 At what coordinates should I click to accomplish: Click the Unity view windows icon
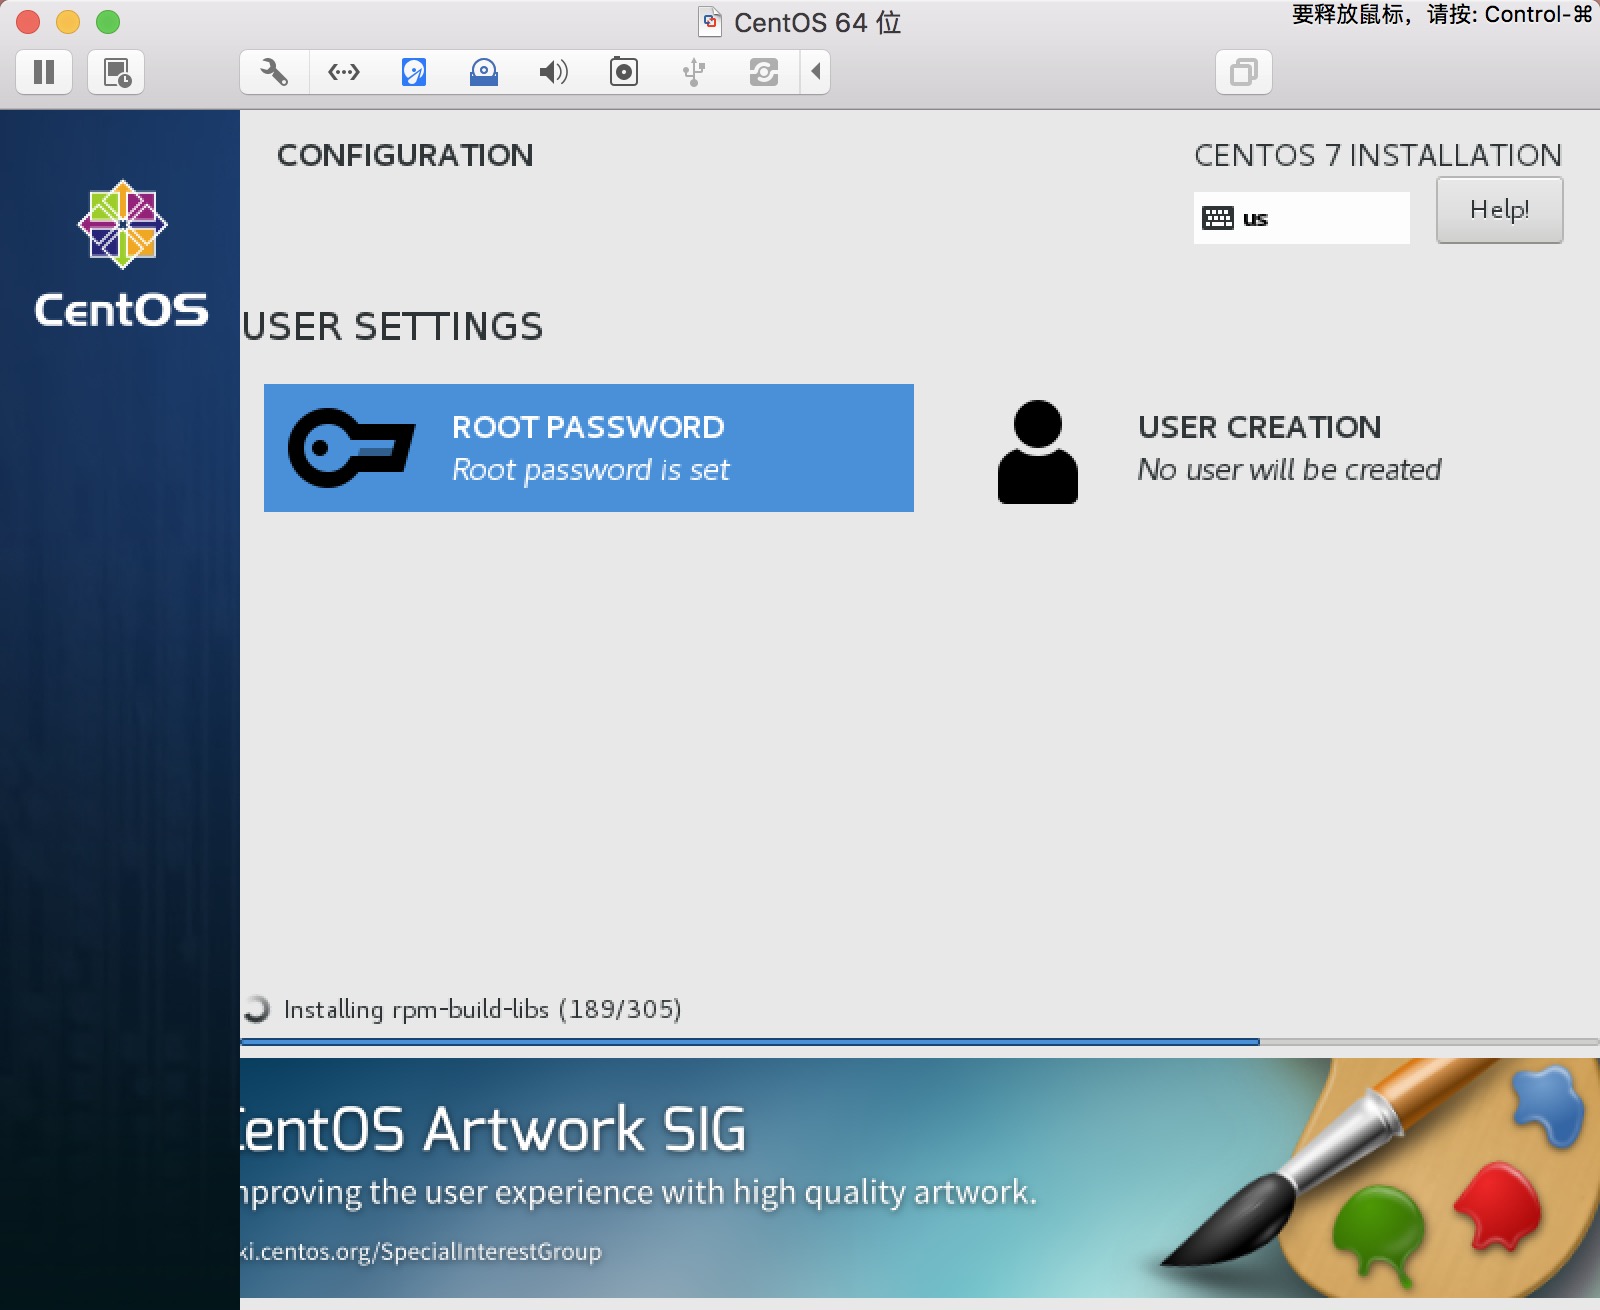tap(1244, 72)
